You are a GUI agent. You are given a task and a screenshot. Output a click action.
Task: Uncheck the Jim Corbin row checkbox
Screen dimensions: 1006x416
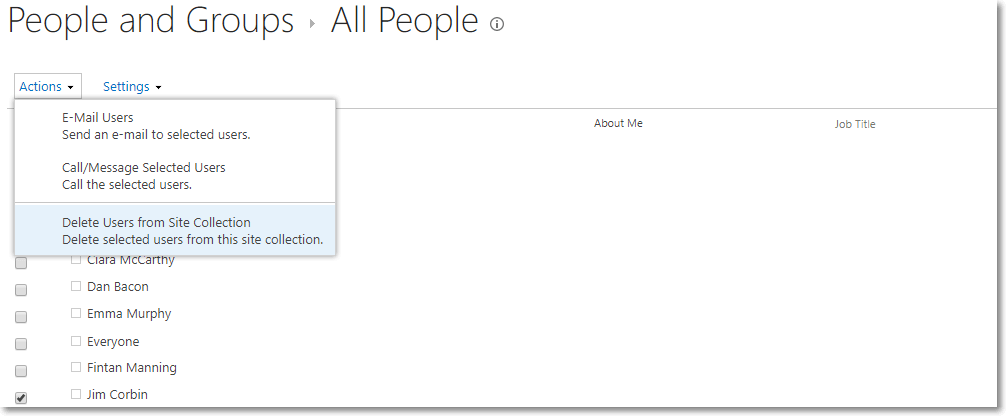[21, 398]
